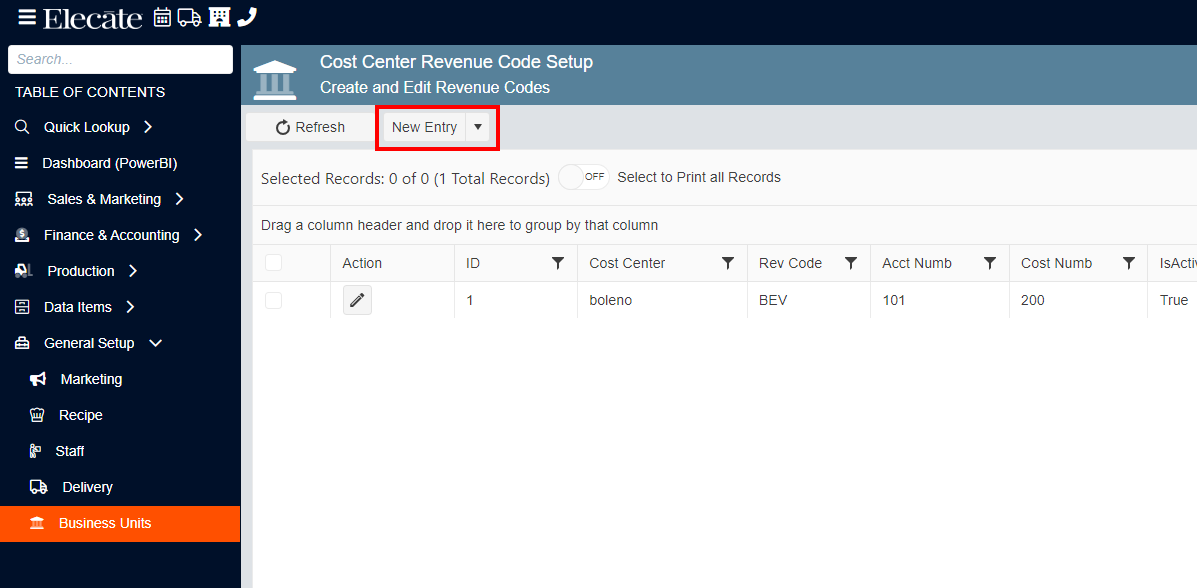This screenshot has height=588, width=1197.
Task: Open the hamburger menu next to Elecate
Action: [x=27, y=18]
